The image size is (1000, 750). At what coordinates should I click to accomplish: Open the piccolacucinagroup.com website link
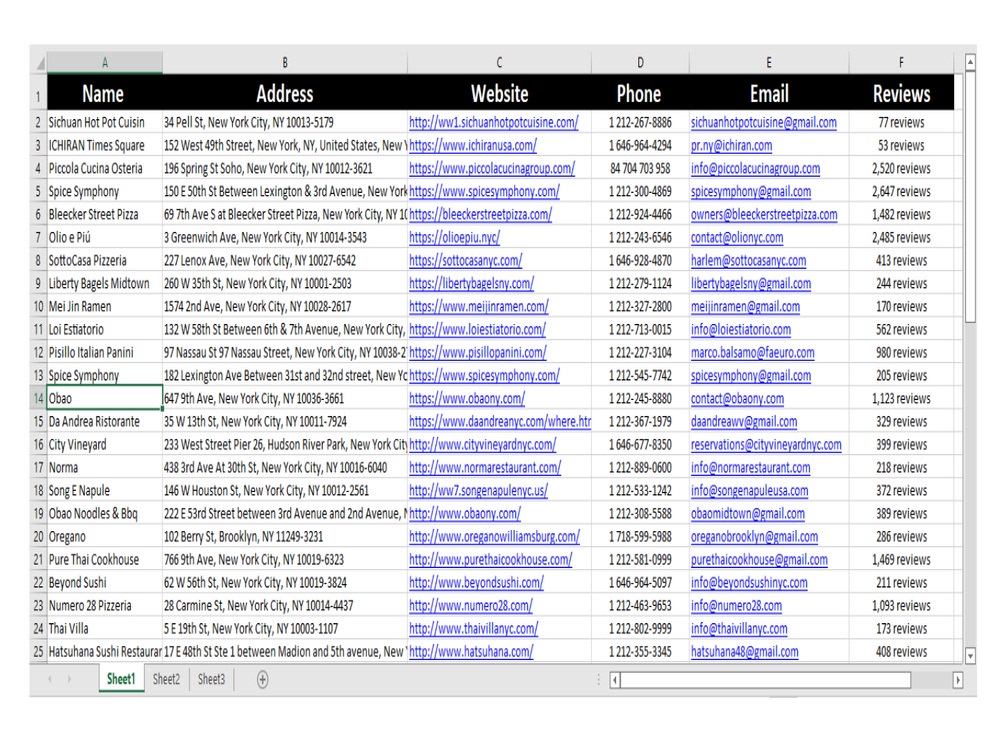(x=492, y=168)
